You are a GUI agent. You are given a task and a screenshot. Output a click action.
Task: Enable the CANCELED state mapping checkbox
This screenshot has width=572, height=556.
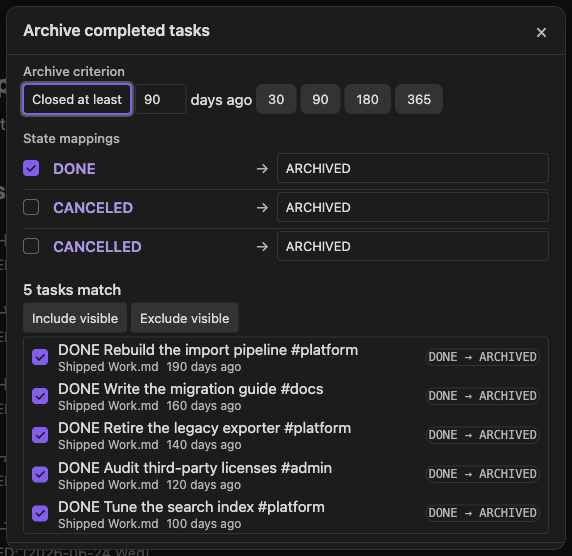coord(31,207)
